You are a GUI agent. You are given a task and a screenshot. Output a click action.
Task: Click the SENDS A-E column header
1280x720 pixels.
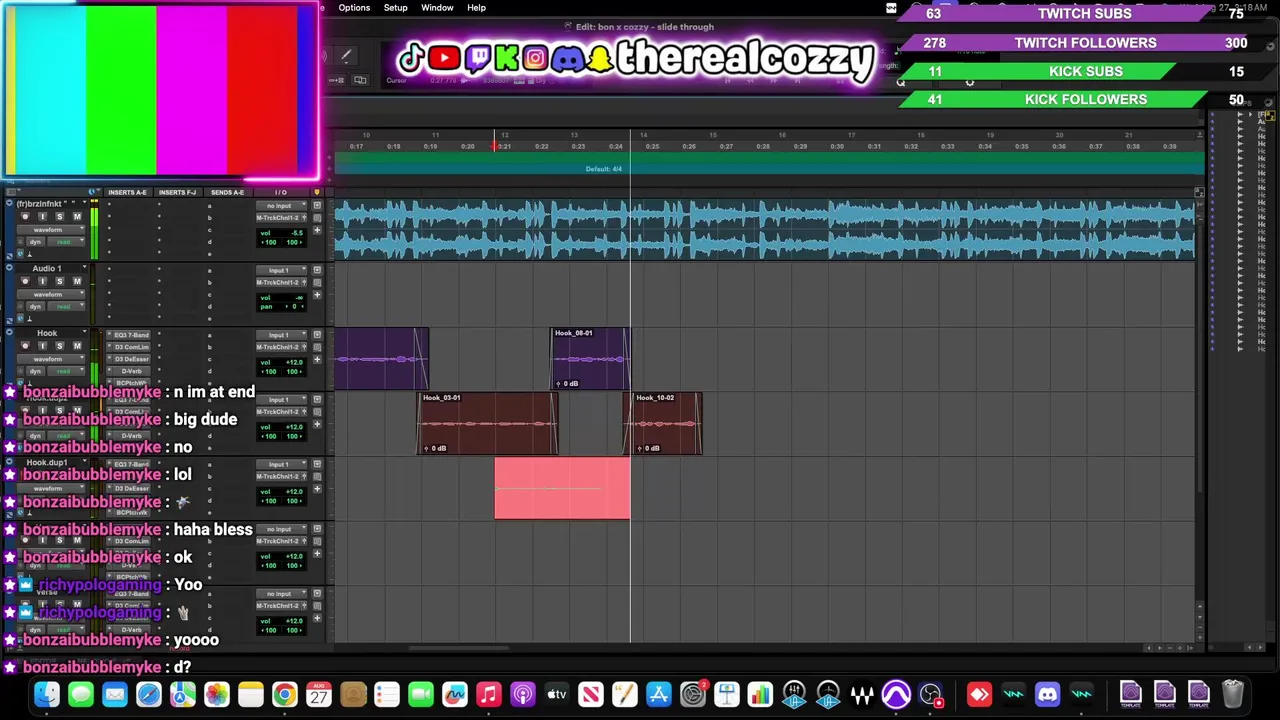[x=227, y=192]
